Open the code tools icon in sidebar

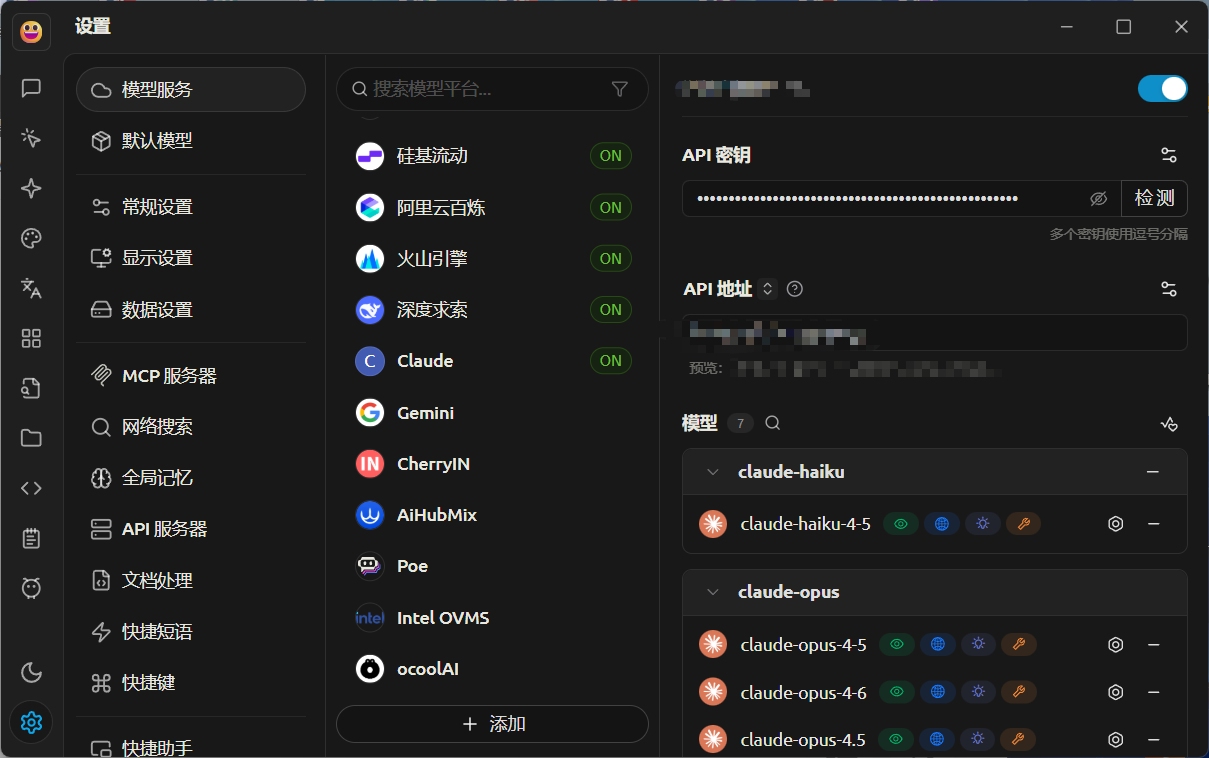click(31, 488)
